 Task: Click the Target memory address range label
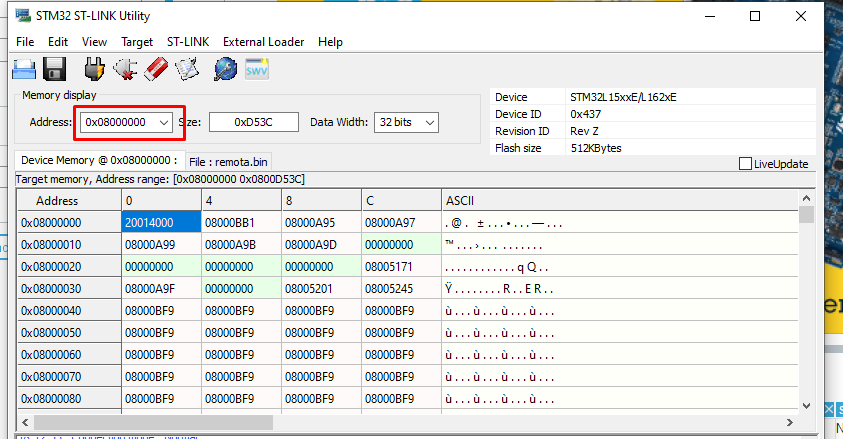pyautogui.click(x=160, y=179)
